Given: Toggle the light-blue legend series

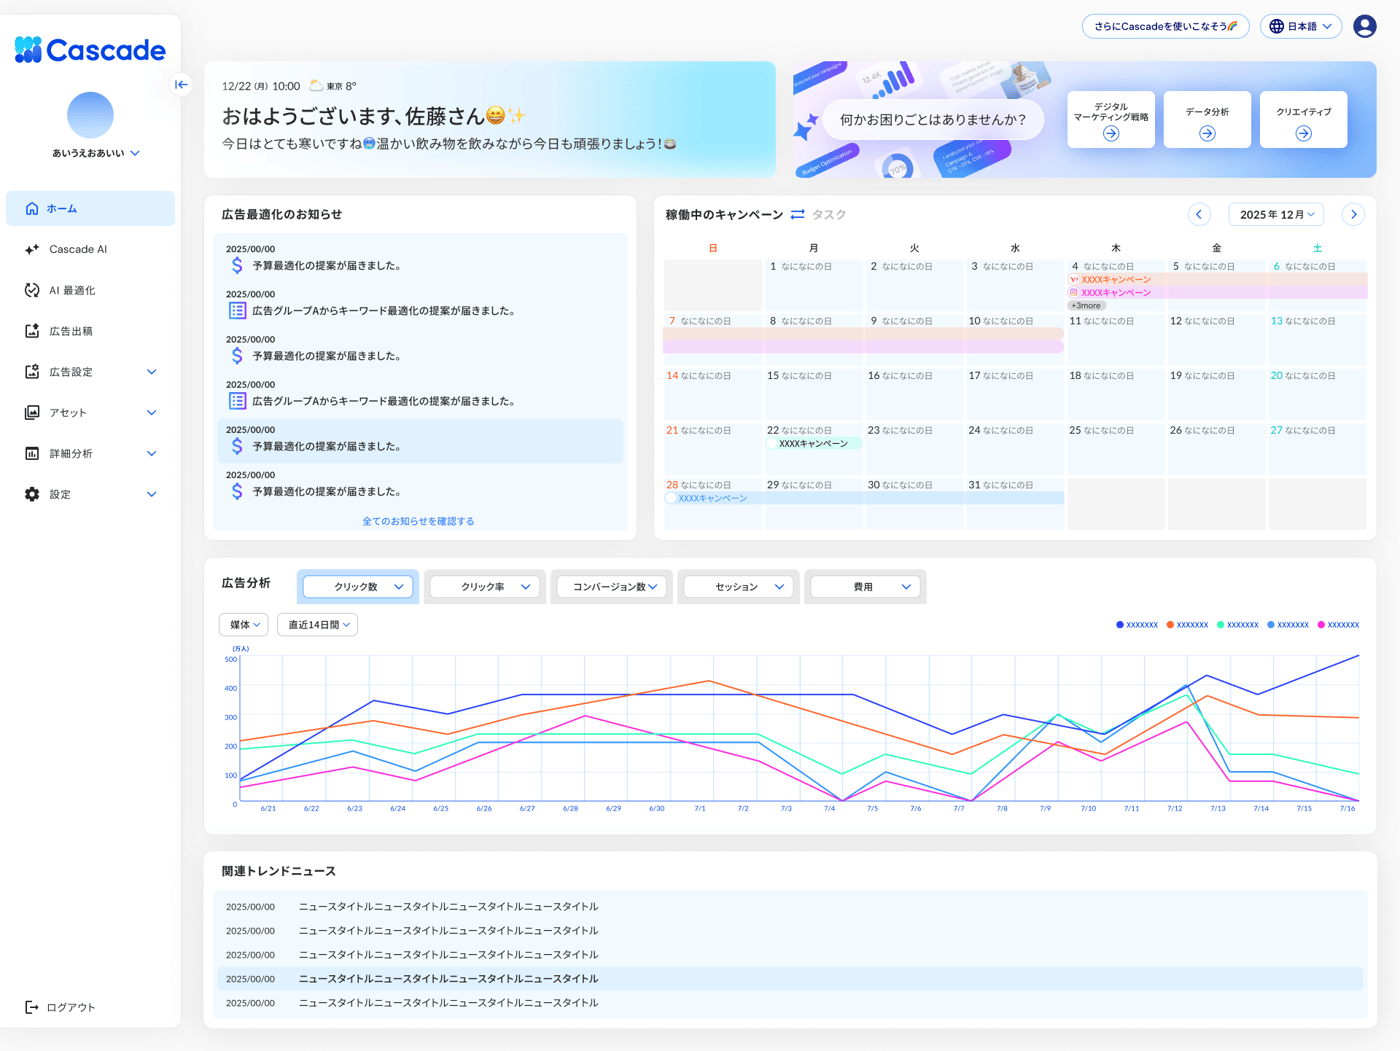Looking at the screenshot, I should pyautogui.click(x=1287, y=625).
